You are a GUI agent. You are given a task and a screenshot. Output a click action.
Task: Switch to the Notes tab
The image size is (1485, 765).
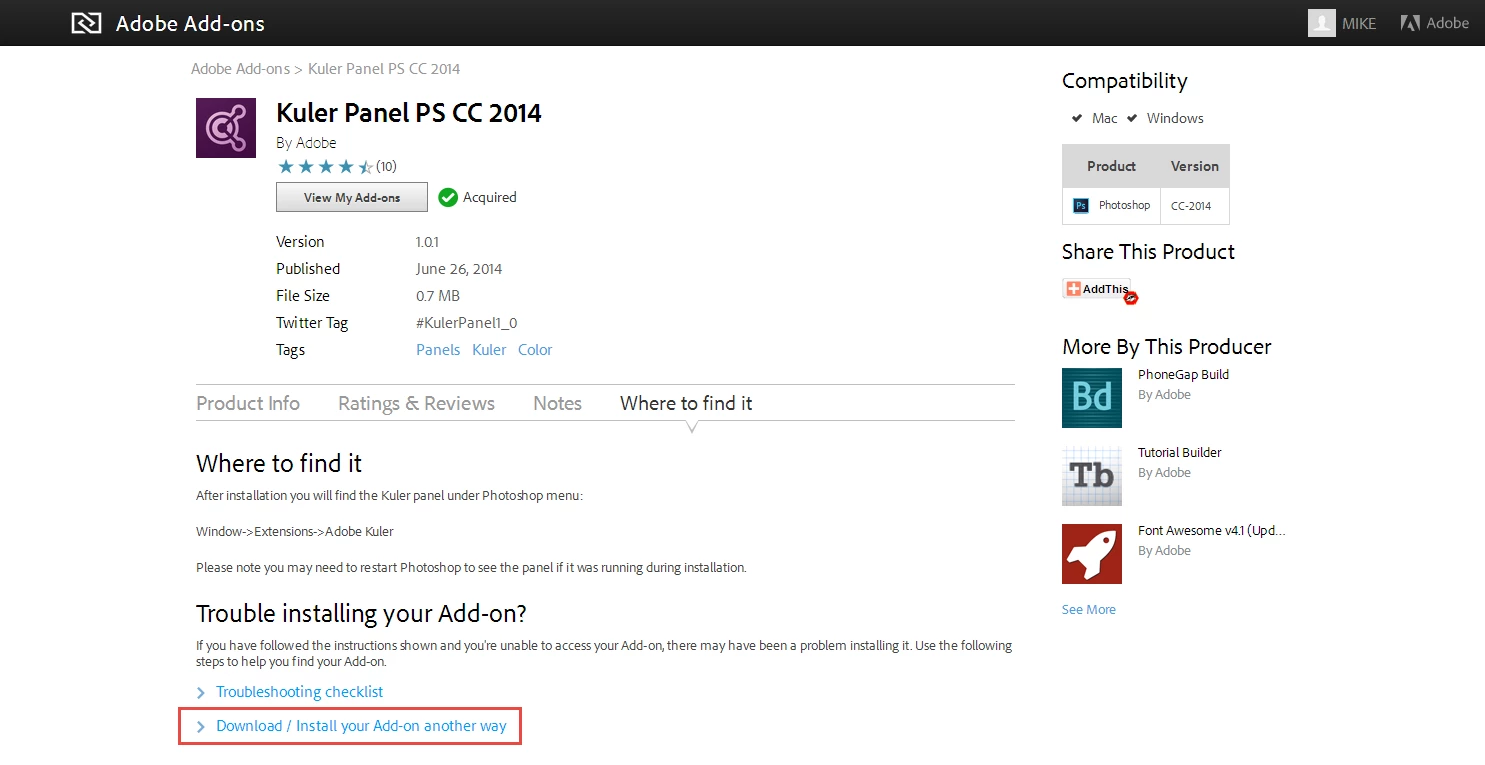pyautogui.click(x=557, y=403)
